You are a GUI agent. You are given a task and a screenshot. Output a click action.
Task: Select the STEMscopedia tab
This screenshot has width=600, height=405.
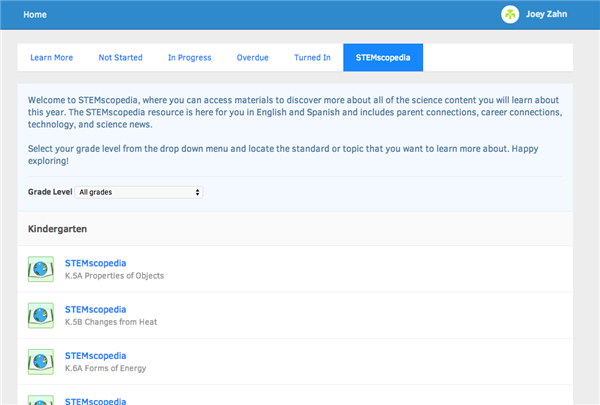pos(383,58)
